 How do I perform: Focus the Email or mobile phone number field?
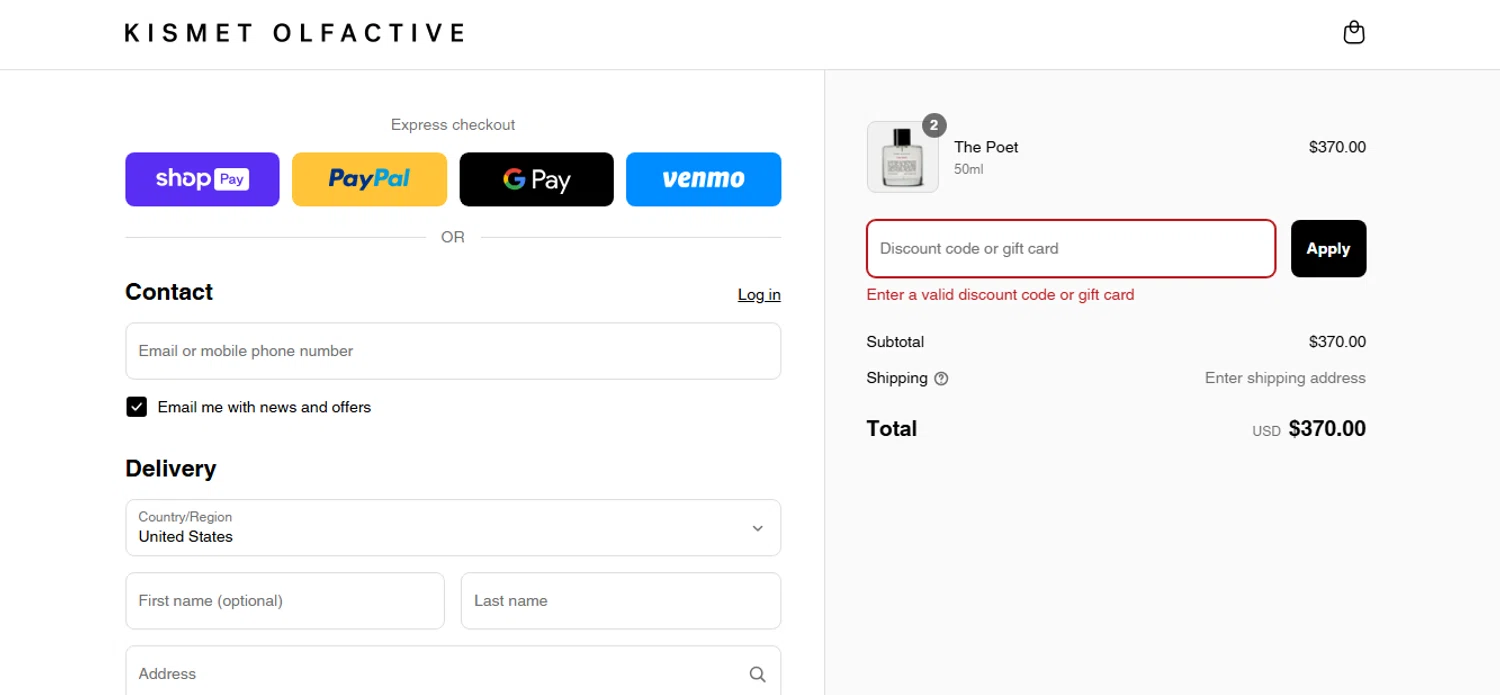453,351
